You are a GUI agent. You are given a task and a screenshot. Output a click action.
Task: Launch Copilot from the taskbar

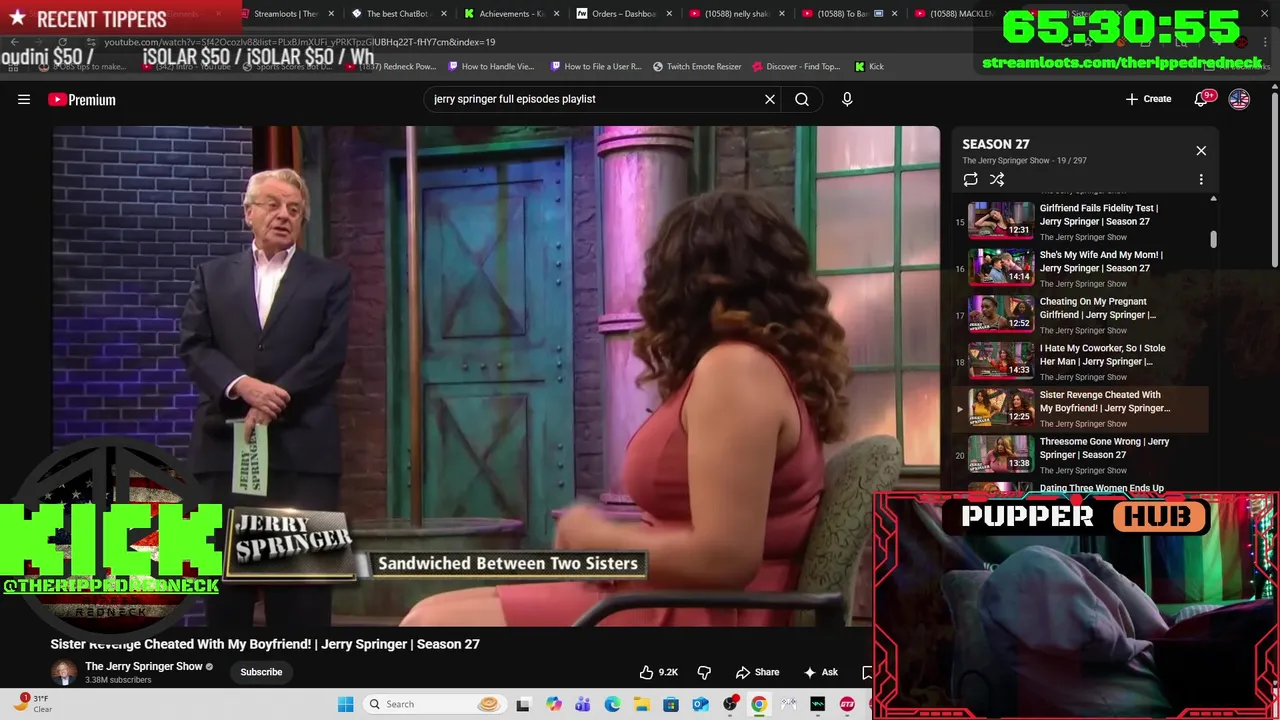(x=554, y=704)
